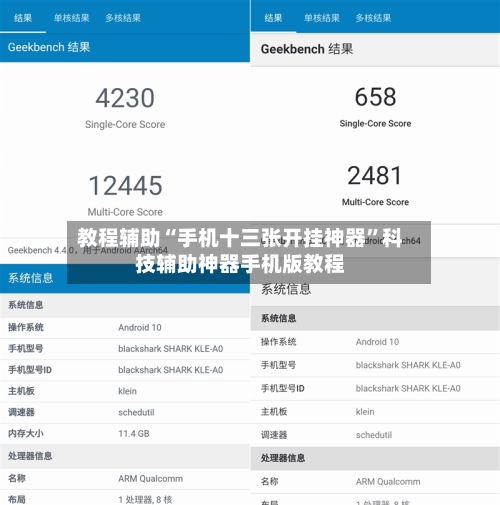The height and width of the screenshot is (505, 500).
Task: Click right 手机型号ID row label
Action: pos(282,388)
